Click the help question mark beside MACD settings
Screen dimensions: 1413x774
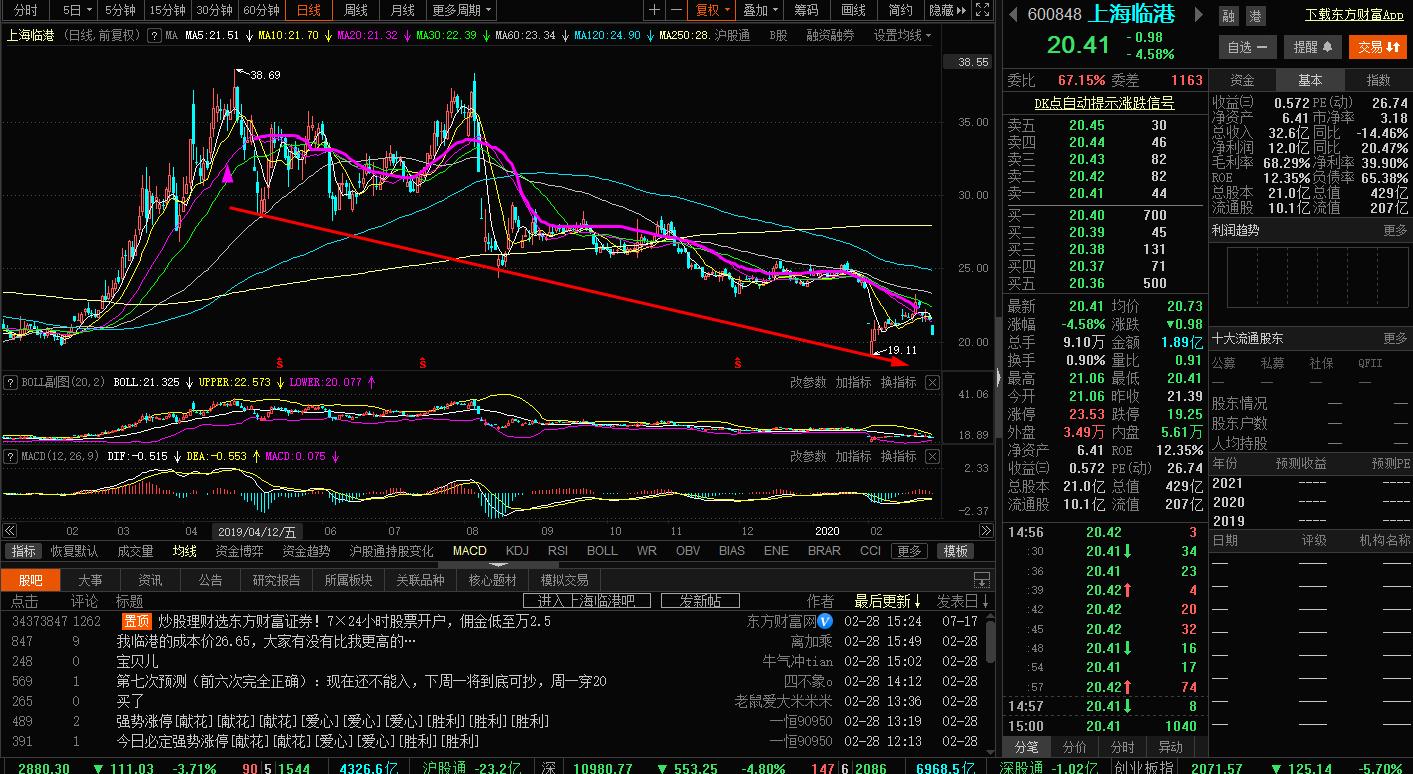tap(10, 456)
